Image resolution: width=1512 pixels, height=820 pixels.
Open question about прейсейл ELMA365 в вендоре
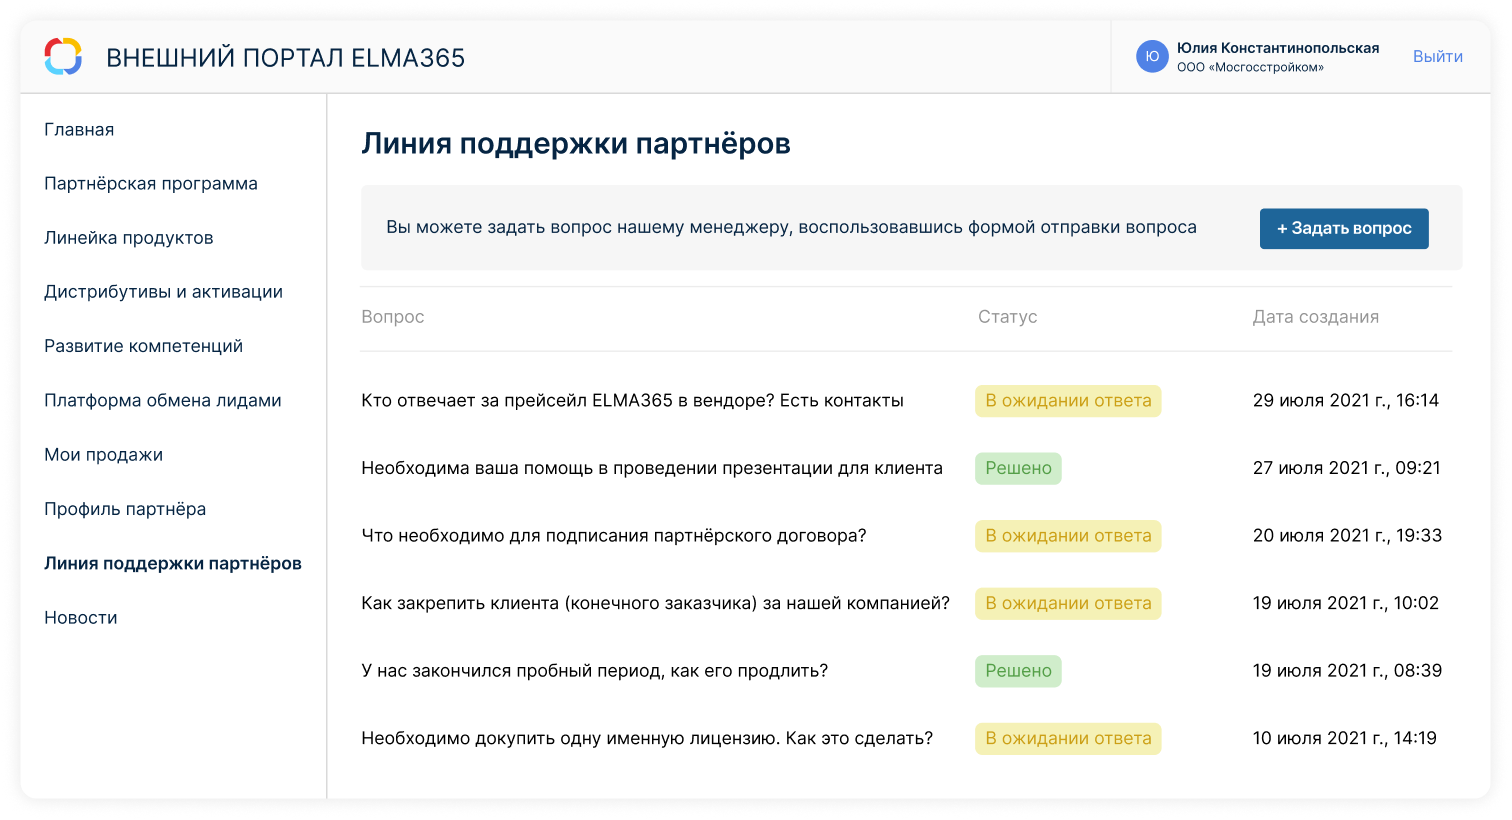[632, 401]
